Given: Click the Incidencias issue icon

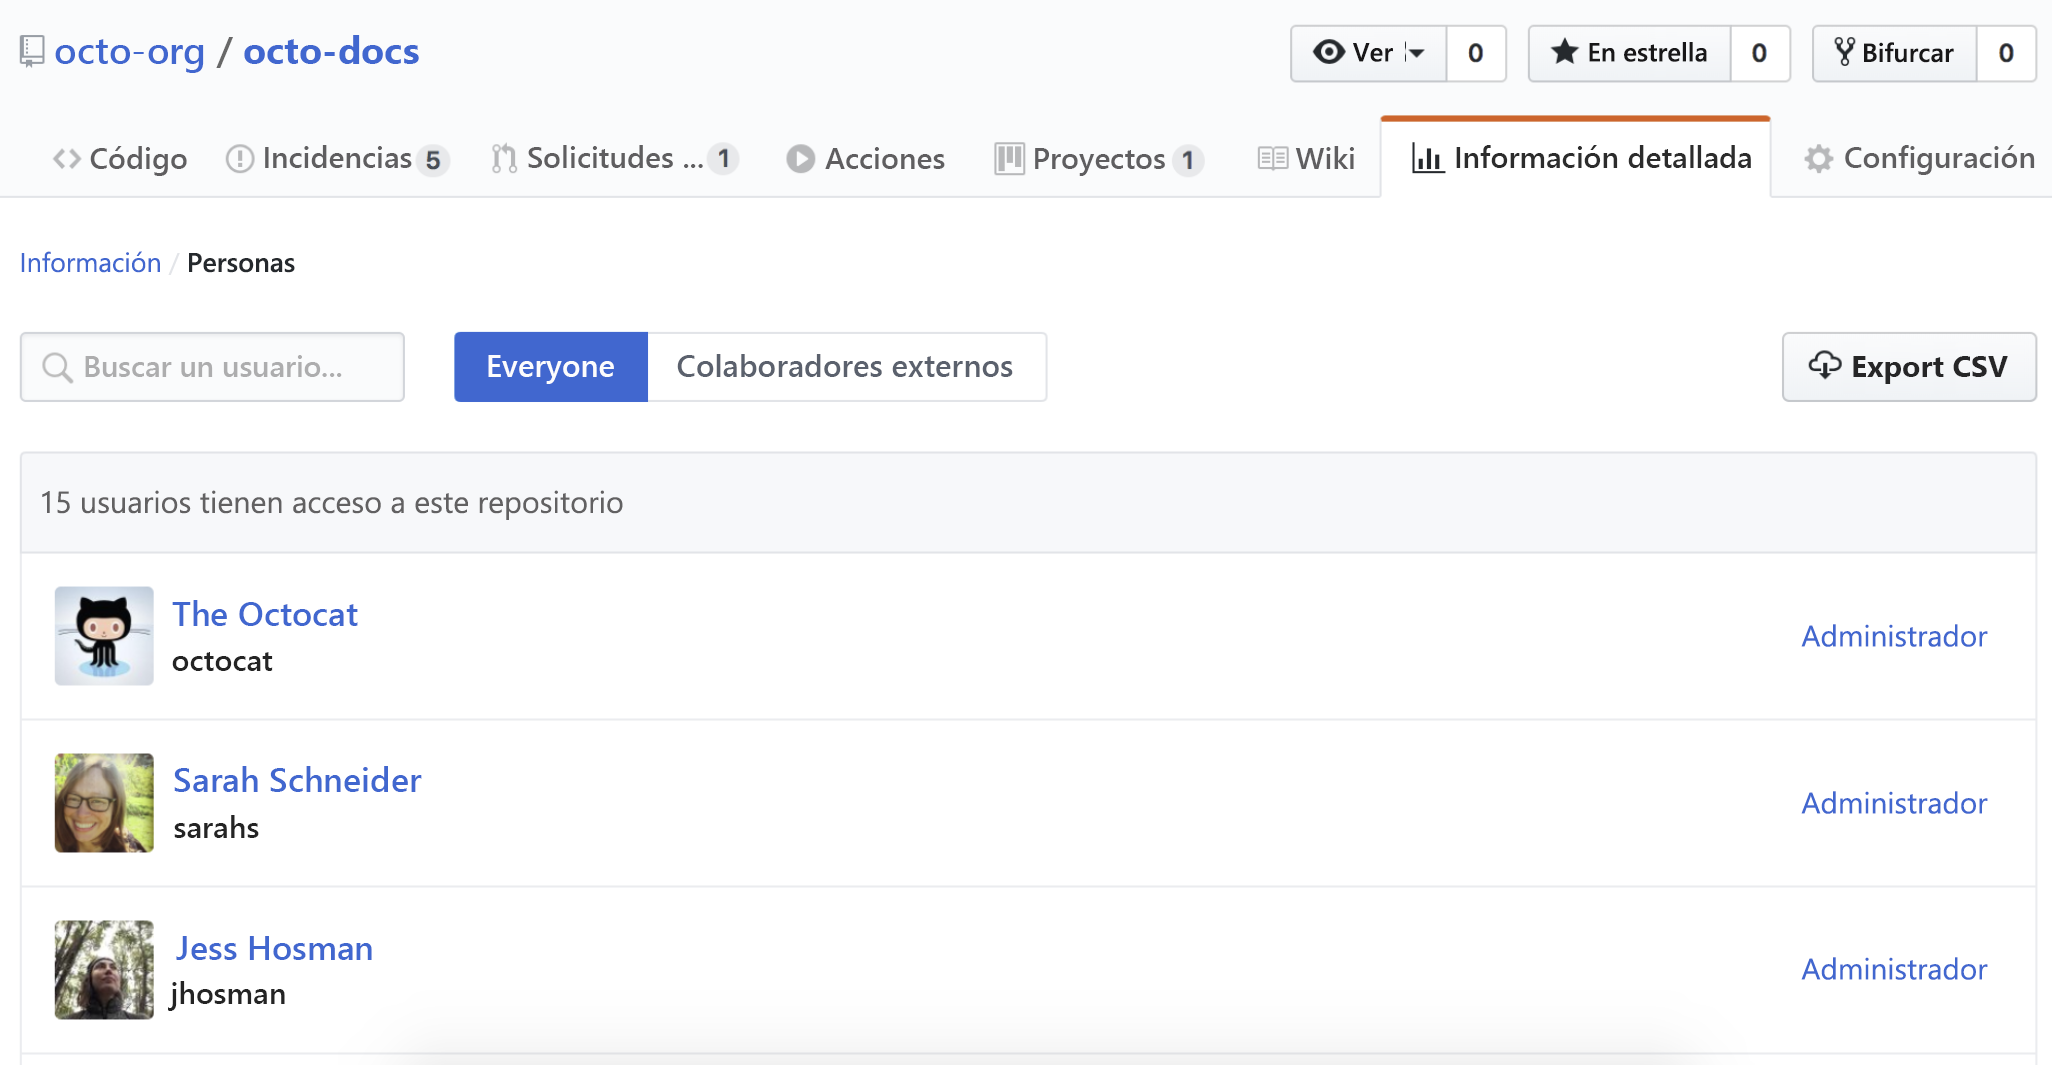Looking at the screenshot, I should (x=240, y=158).
